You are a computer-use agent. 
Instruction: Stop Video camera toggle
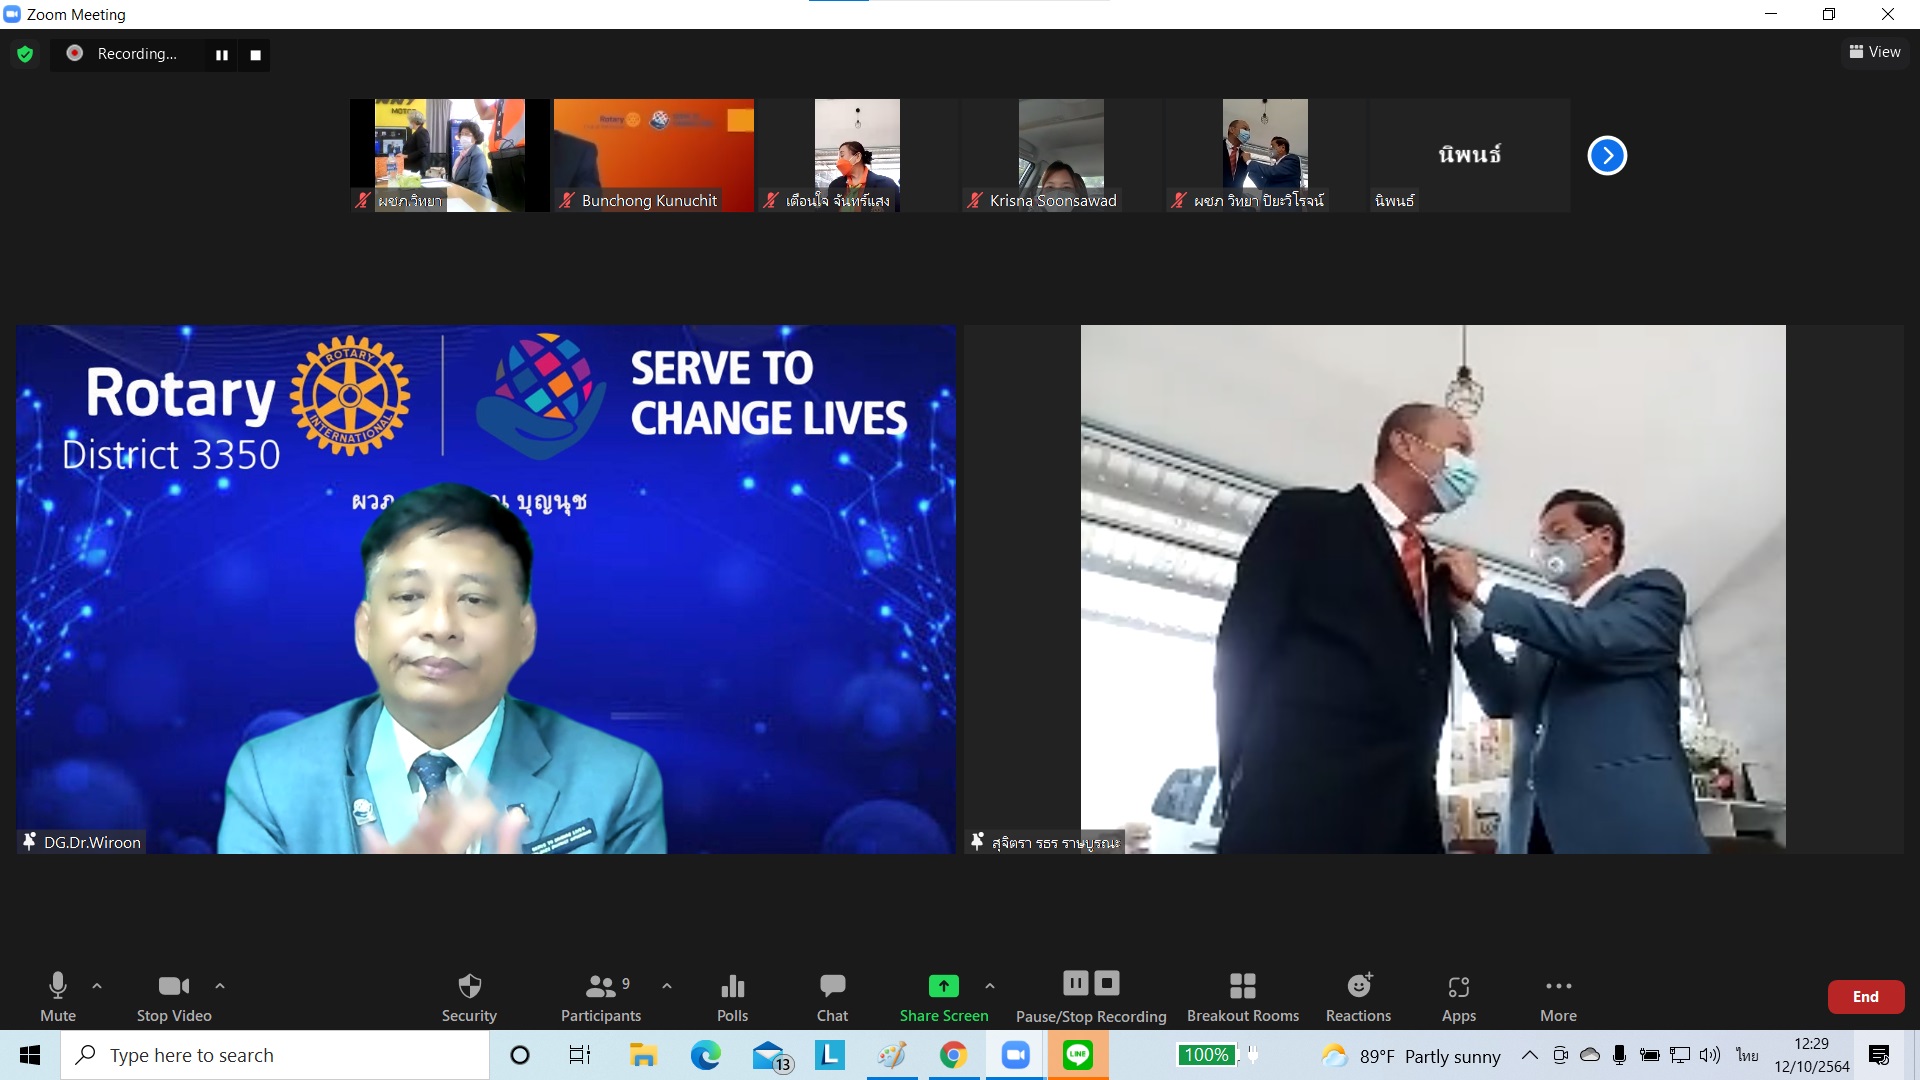coord(174,996)
